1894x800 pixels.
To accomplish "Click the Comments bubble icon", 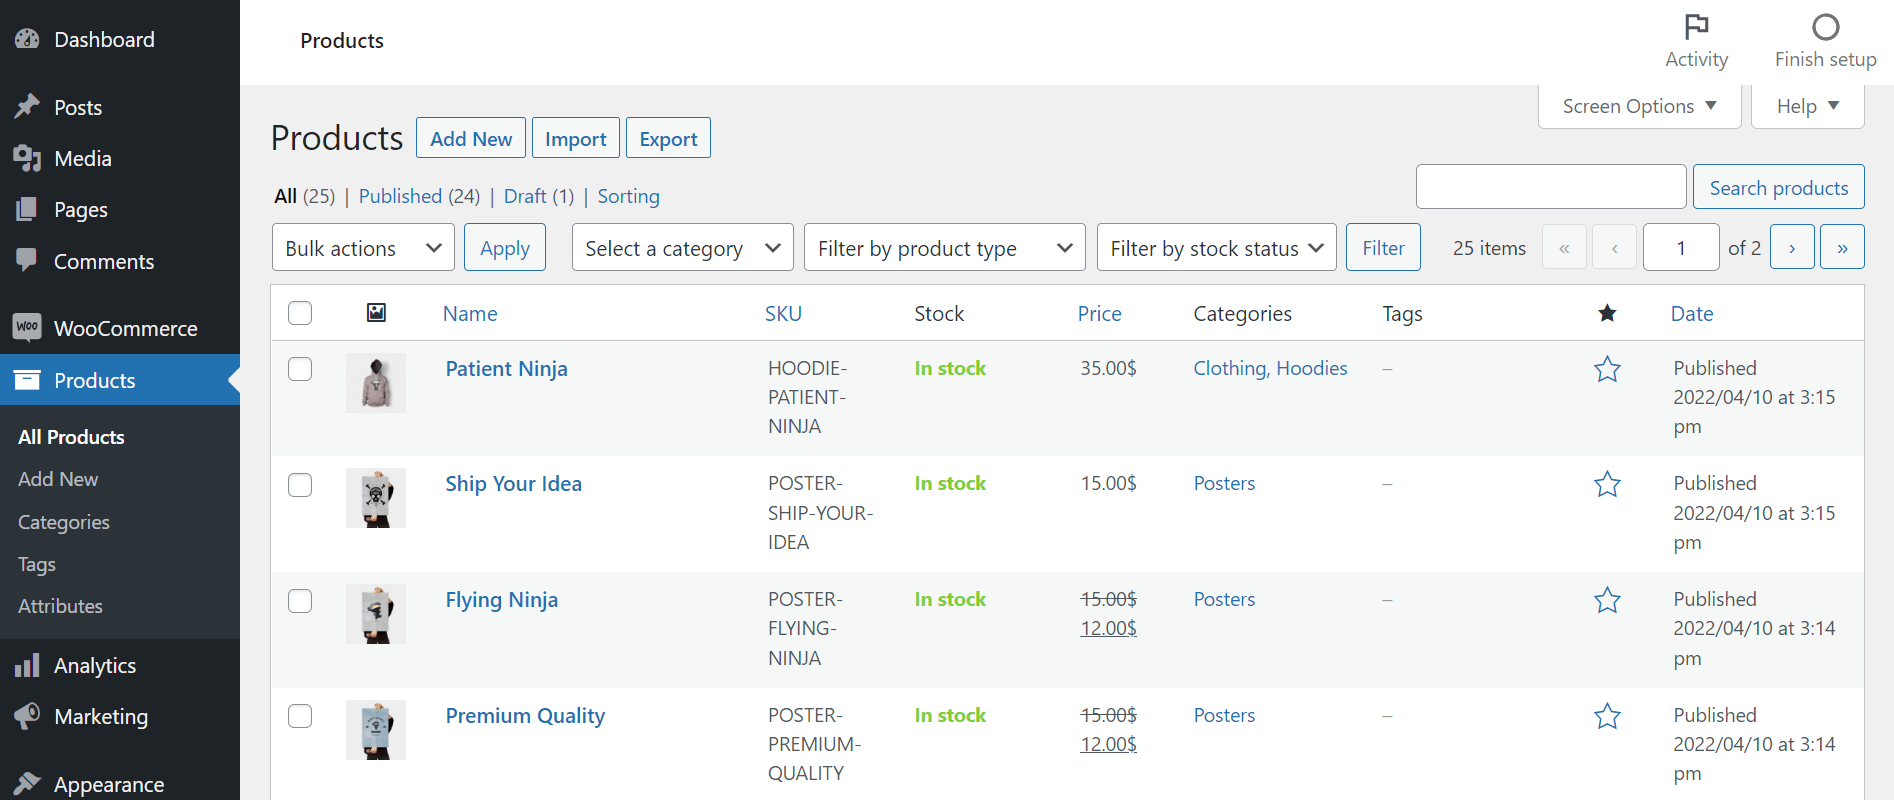I will [27, 260].
